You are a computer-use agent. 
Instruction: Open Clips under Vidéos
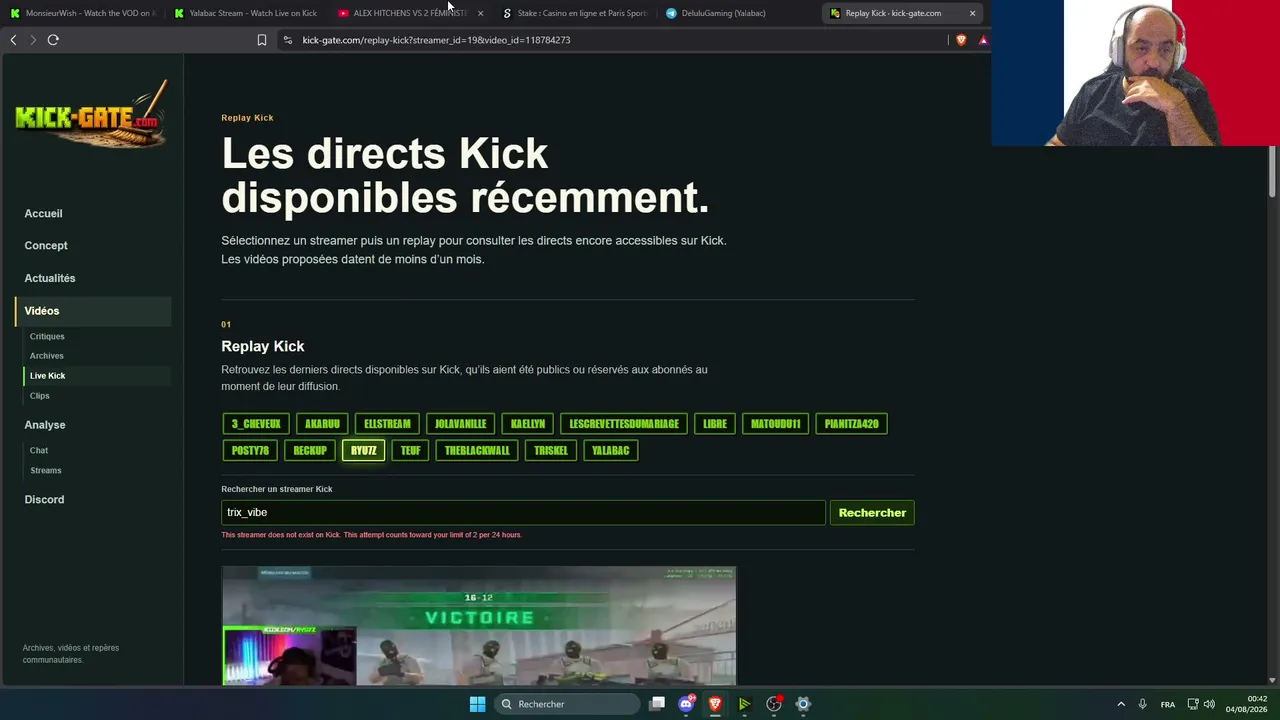[39, 396]
